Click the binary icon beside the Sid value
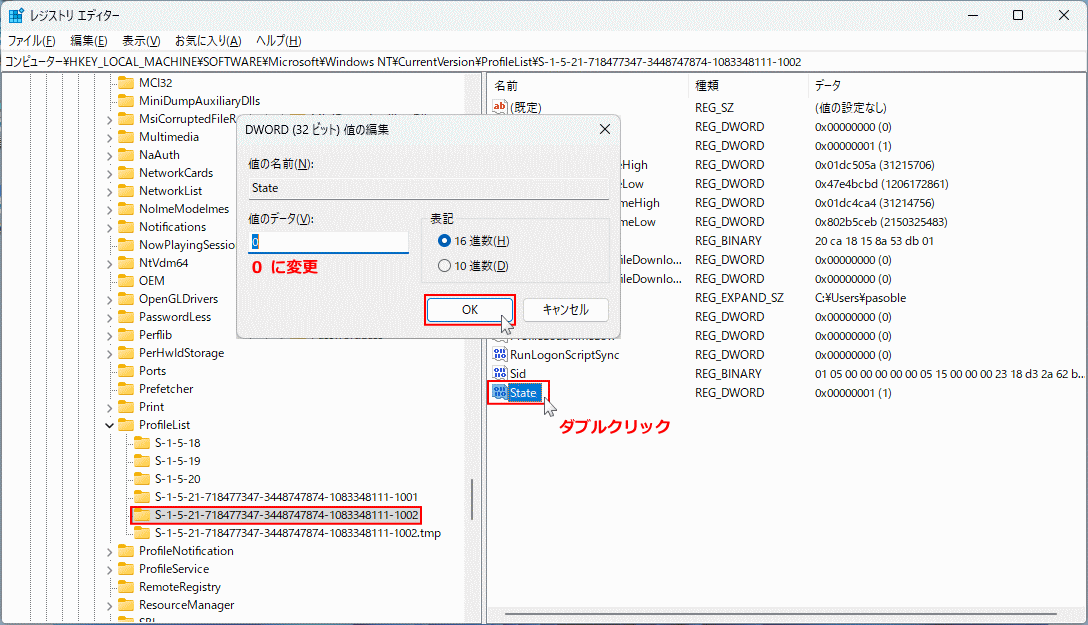 click(498, 373)
